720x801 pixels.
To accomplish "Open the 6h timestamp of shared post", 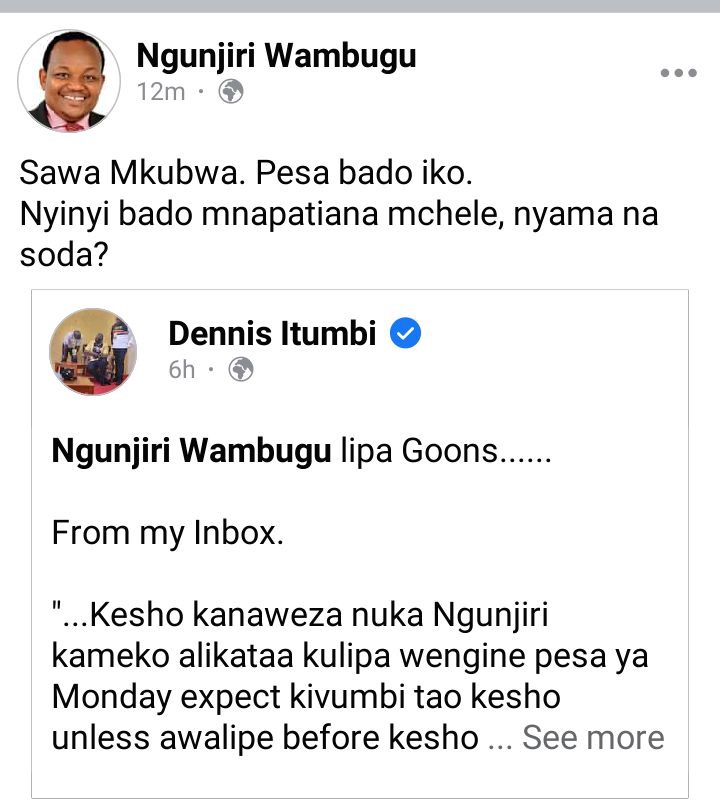I will [182, 370].
